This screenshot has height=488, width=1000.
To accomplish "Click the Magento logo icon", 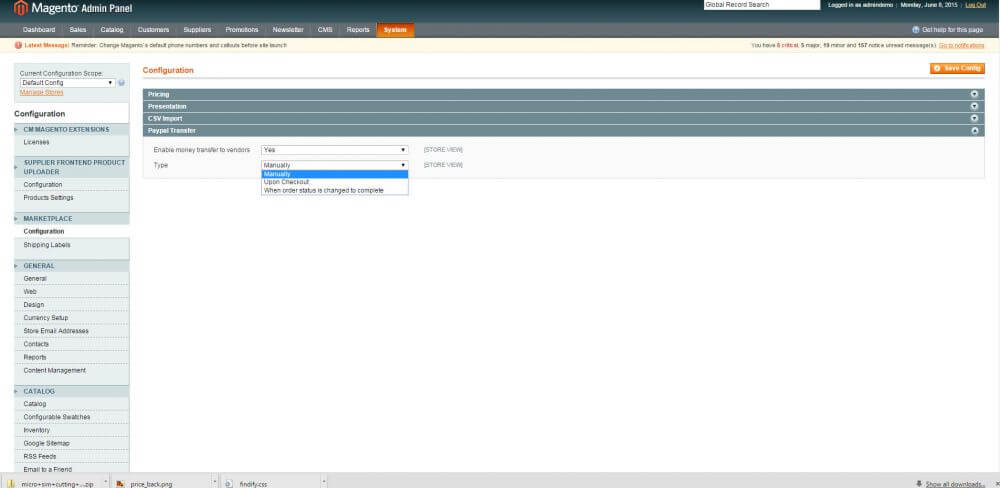I will (x=21, y=8).
